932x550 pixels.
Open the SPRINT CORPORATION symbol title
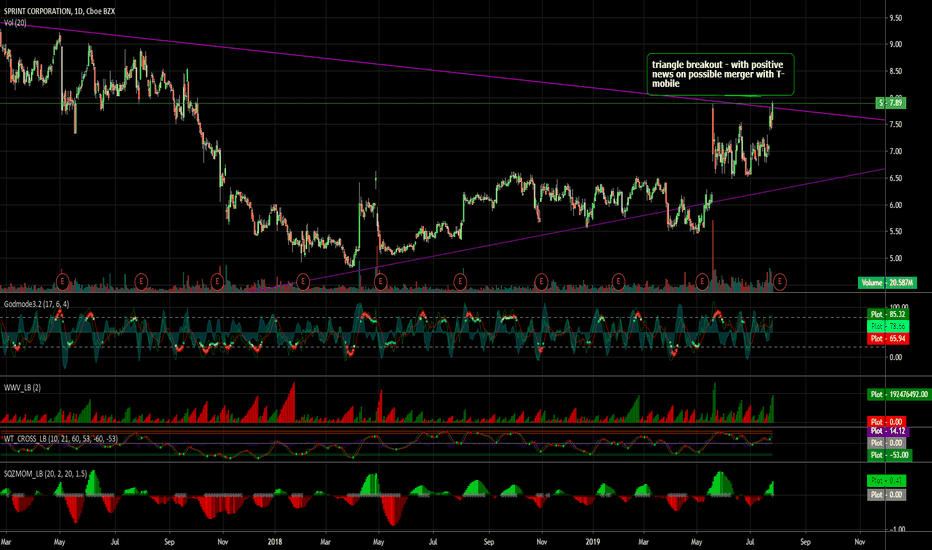(x=59, y=11)
